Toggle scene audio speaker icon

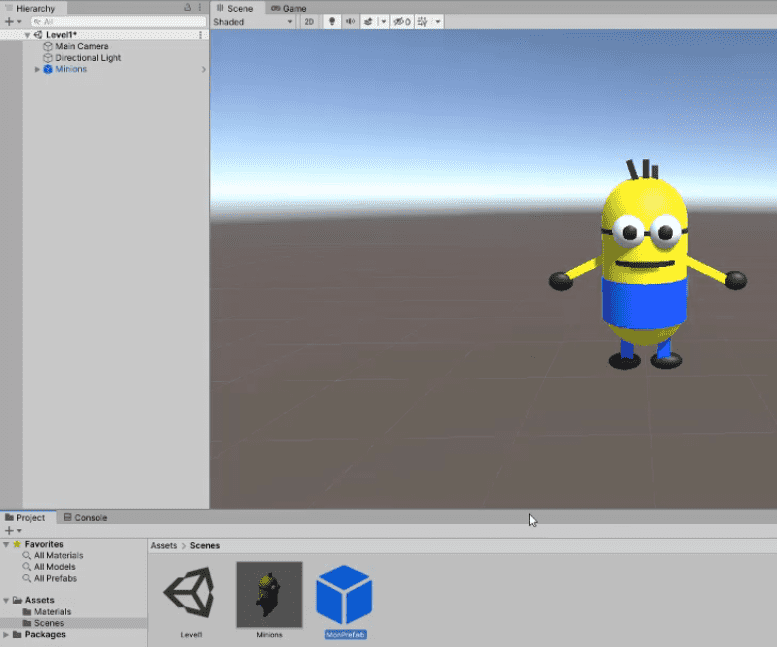350,21
